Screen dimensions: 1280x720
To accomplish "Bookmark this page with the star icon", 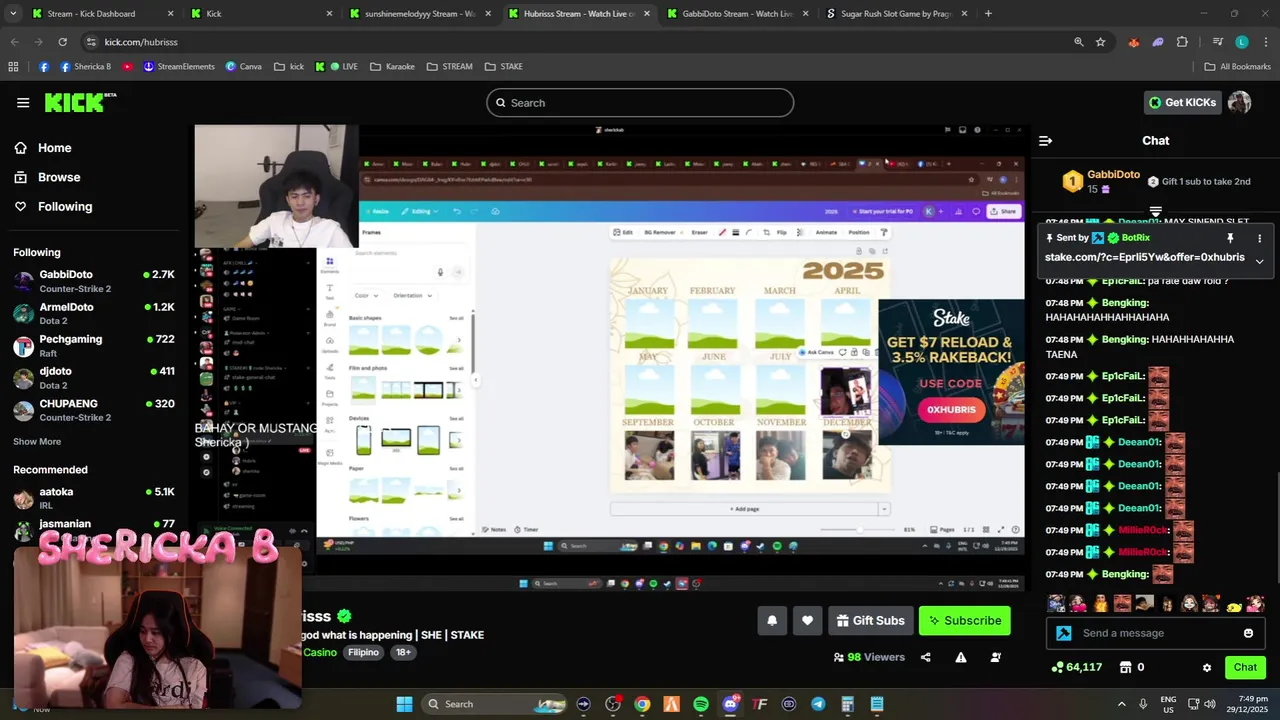I will click(1100, 42).
